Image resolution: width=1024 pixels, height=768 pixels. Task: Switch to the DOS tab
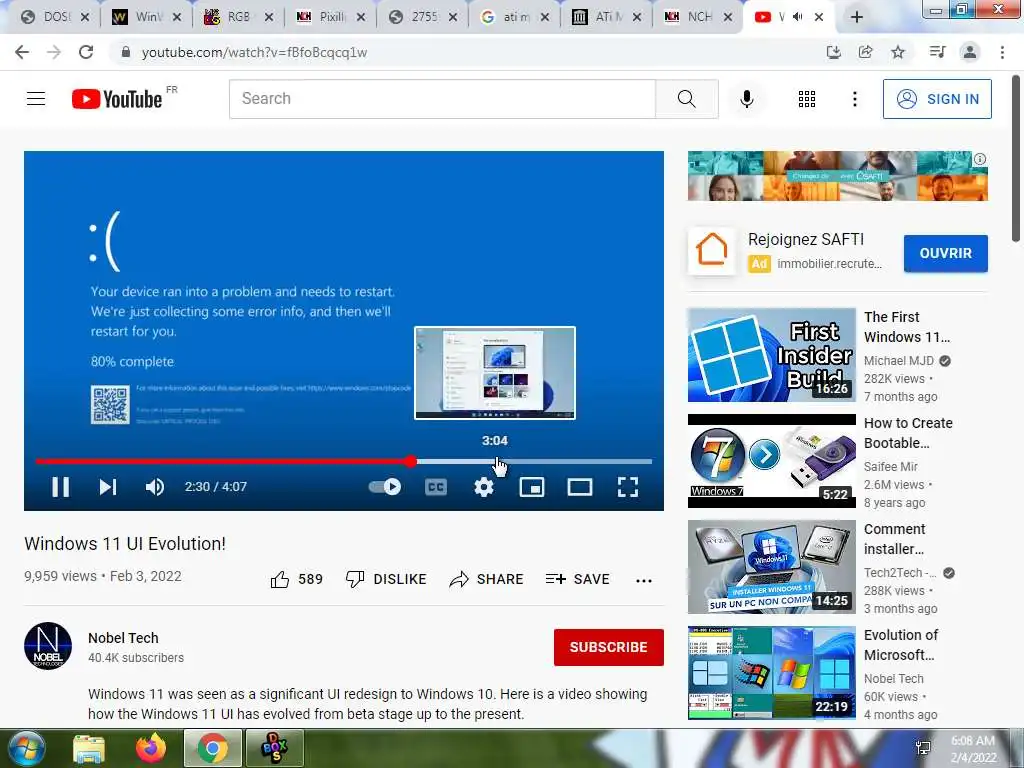tap(55, 18)
